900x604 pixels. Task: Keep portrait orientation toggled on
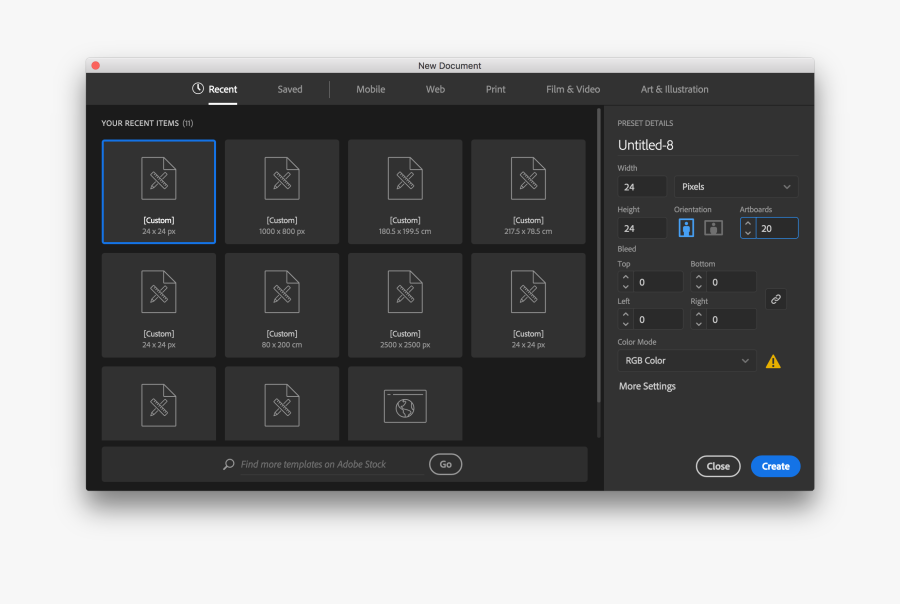point(686,227)
